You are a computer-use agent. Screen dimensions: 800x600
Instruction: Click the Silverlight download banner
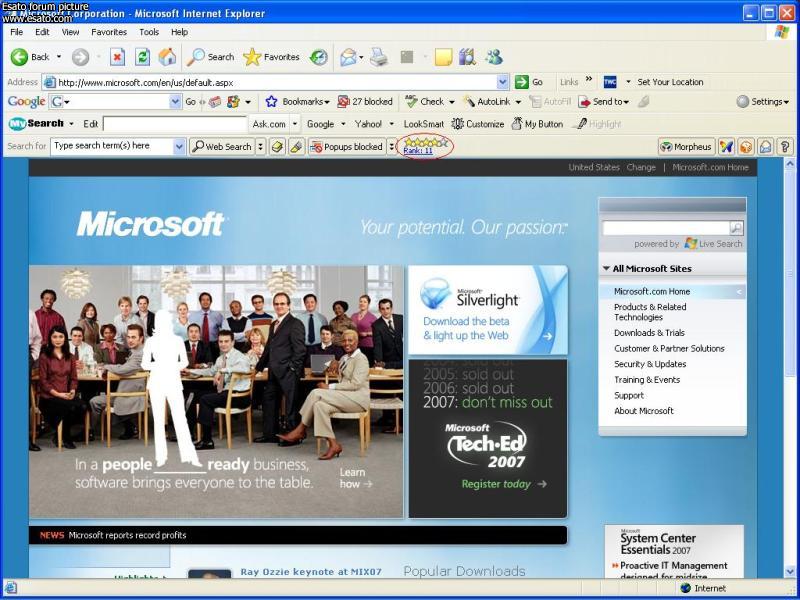tap(488, 310)
